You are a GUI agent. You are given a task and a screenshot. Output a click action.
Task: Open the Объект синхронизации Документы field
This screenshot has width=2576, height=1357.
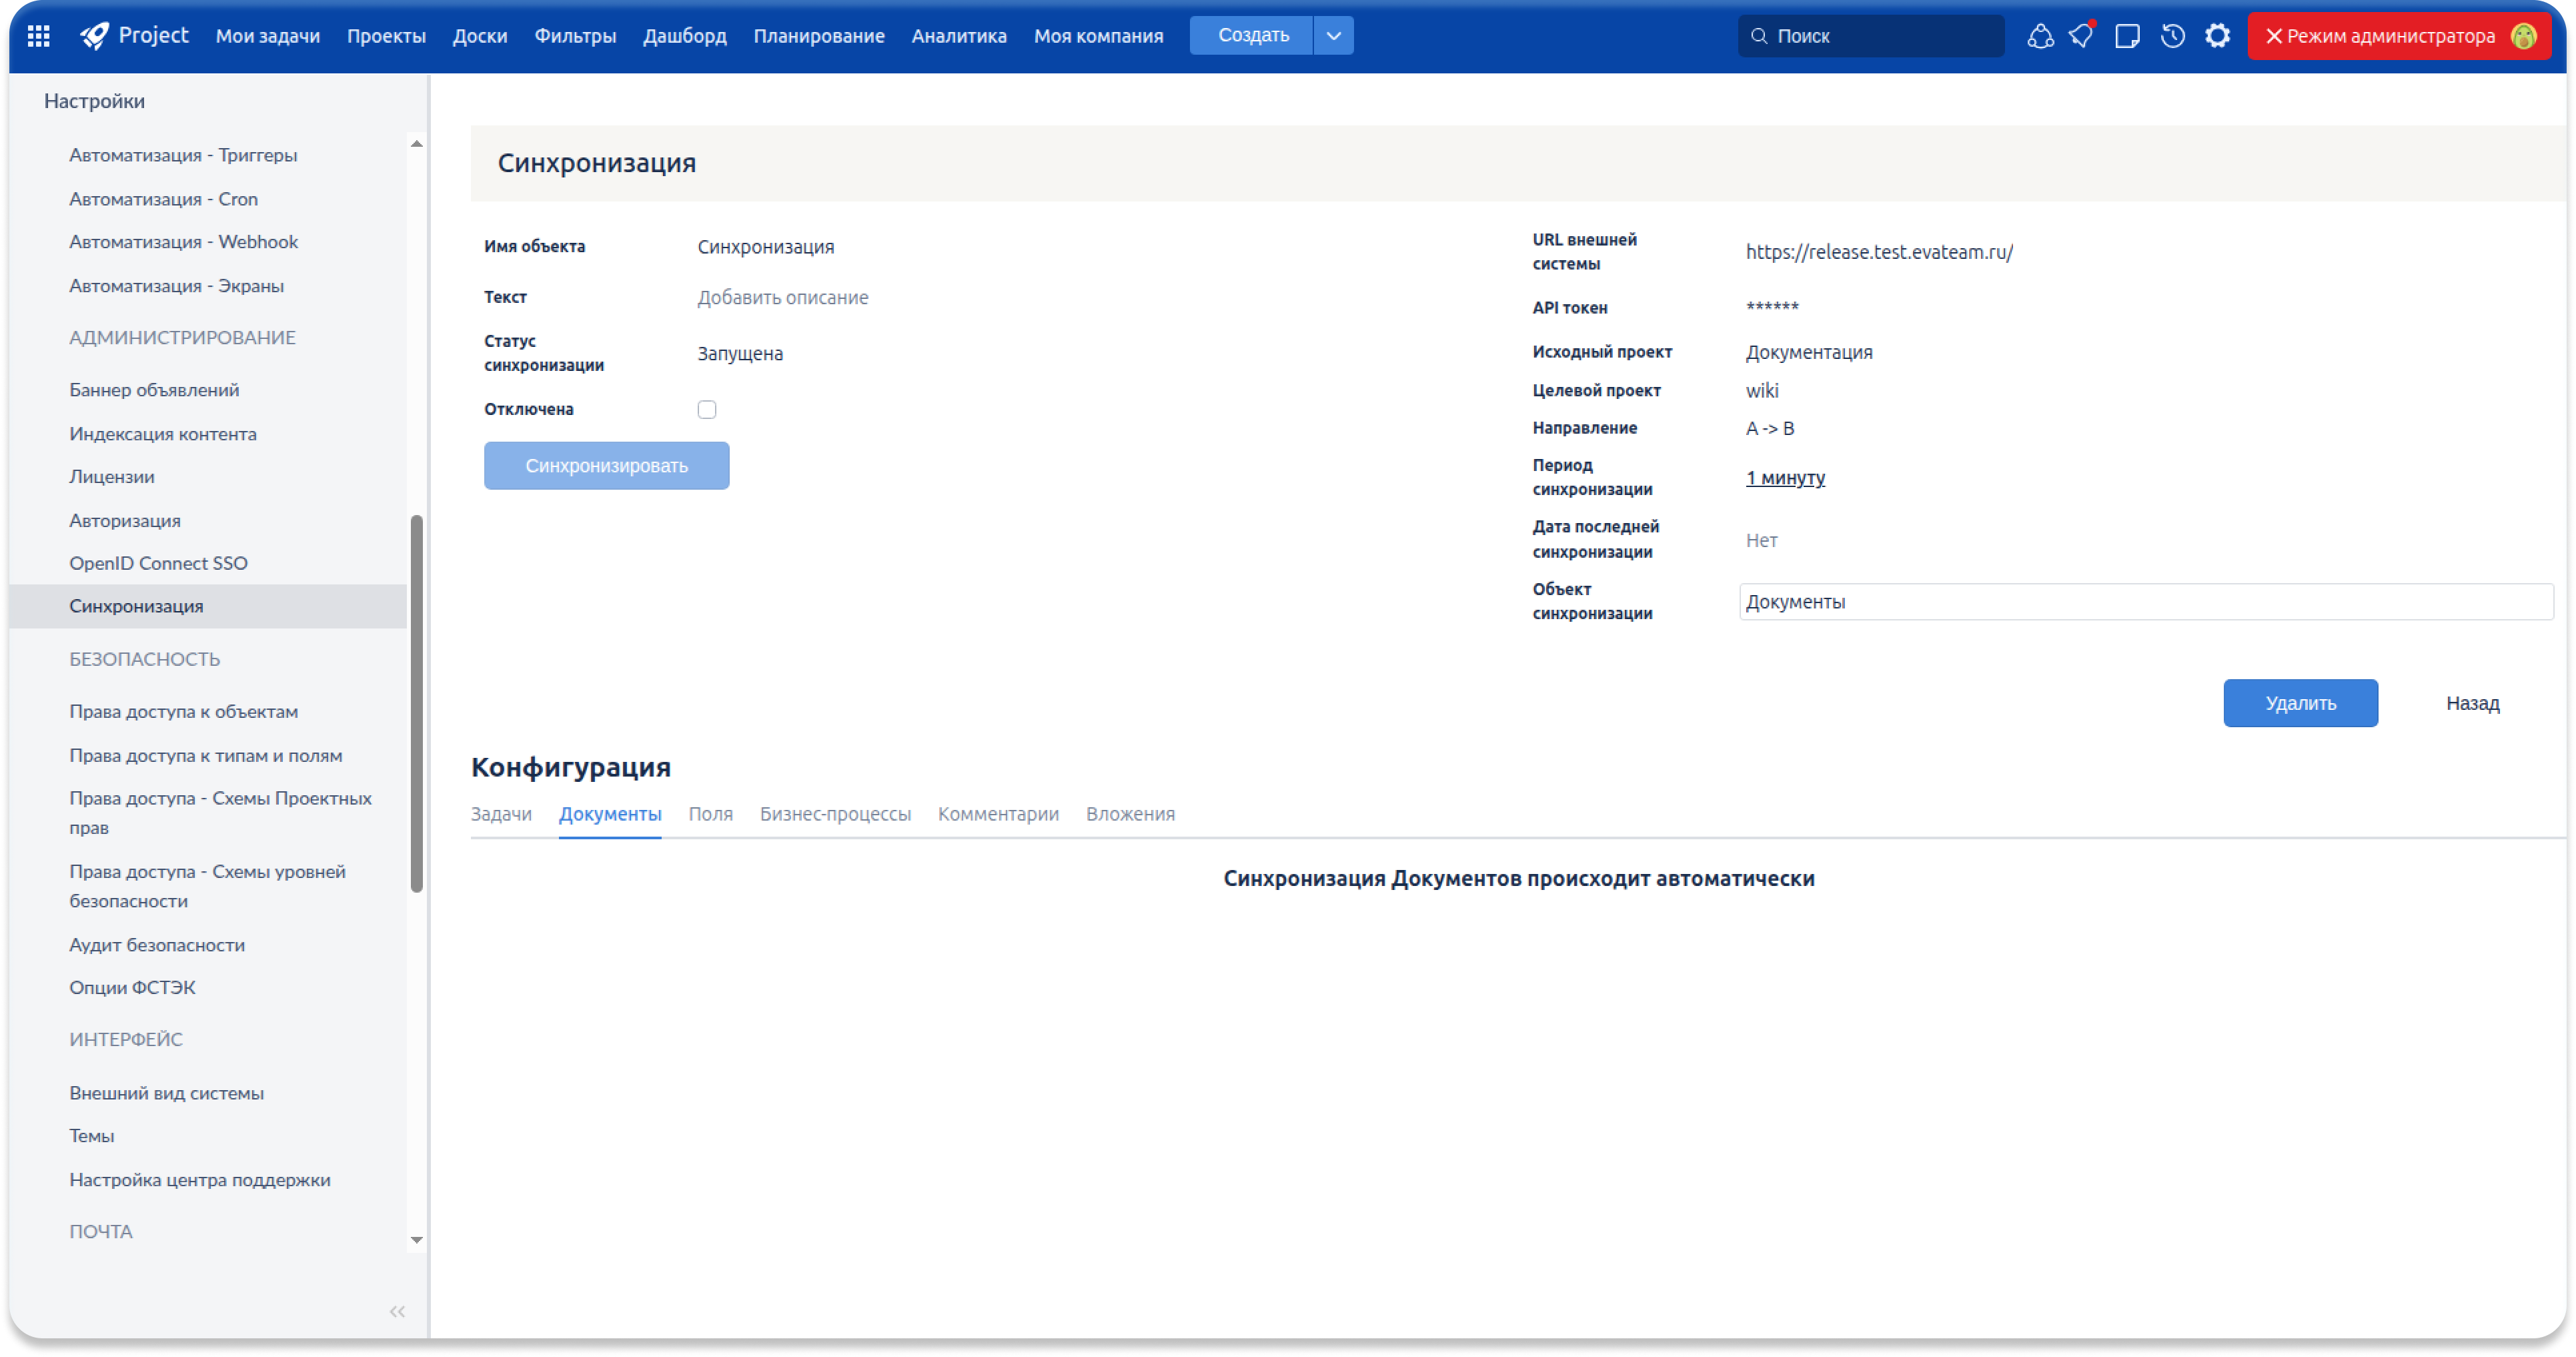click(2145, 602)
